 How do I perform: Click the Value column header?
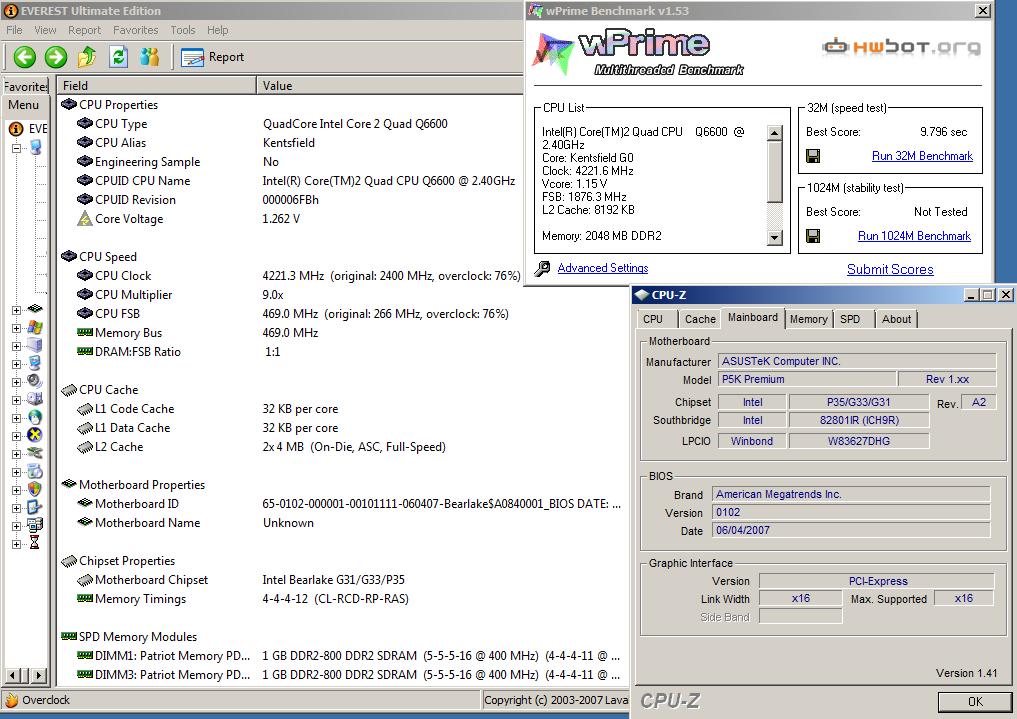(x=390, y=86)
